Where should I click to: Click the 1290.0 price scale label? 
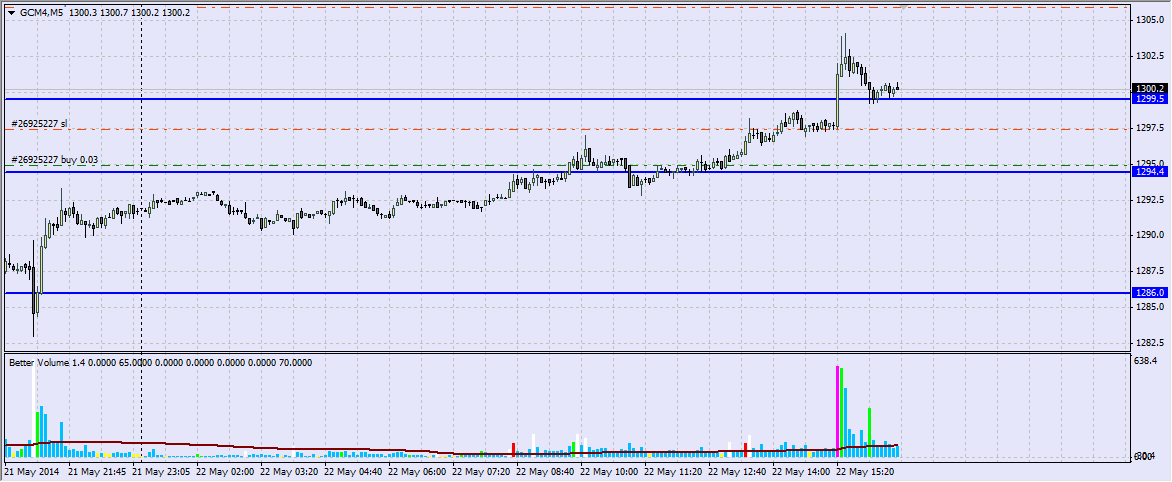1150,235
